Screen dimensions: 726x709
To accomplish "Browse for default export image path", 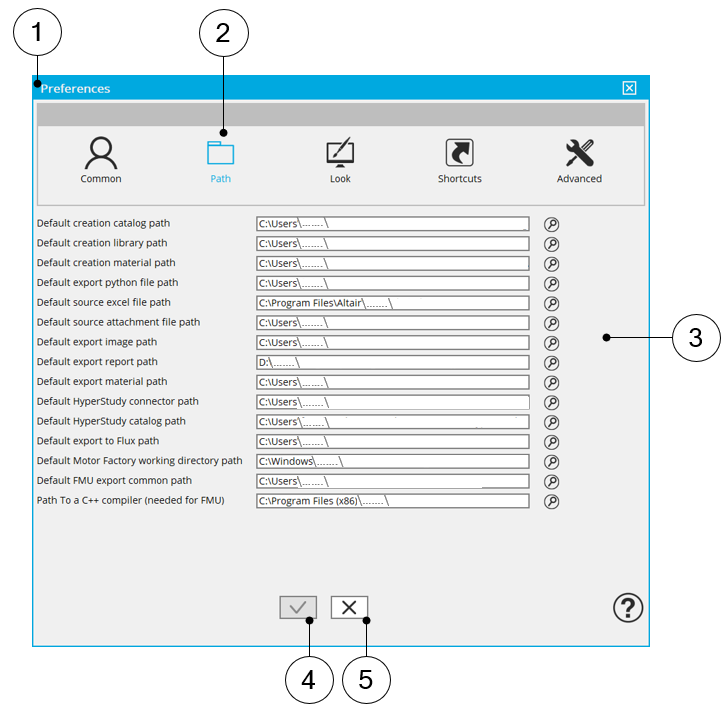I will tap(551, 343).
